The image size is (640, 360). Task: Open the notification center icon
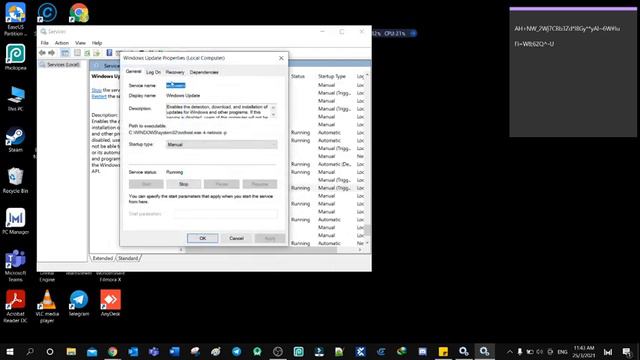[x=627, y=351]
